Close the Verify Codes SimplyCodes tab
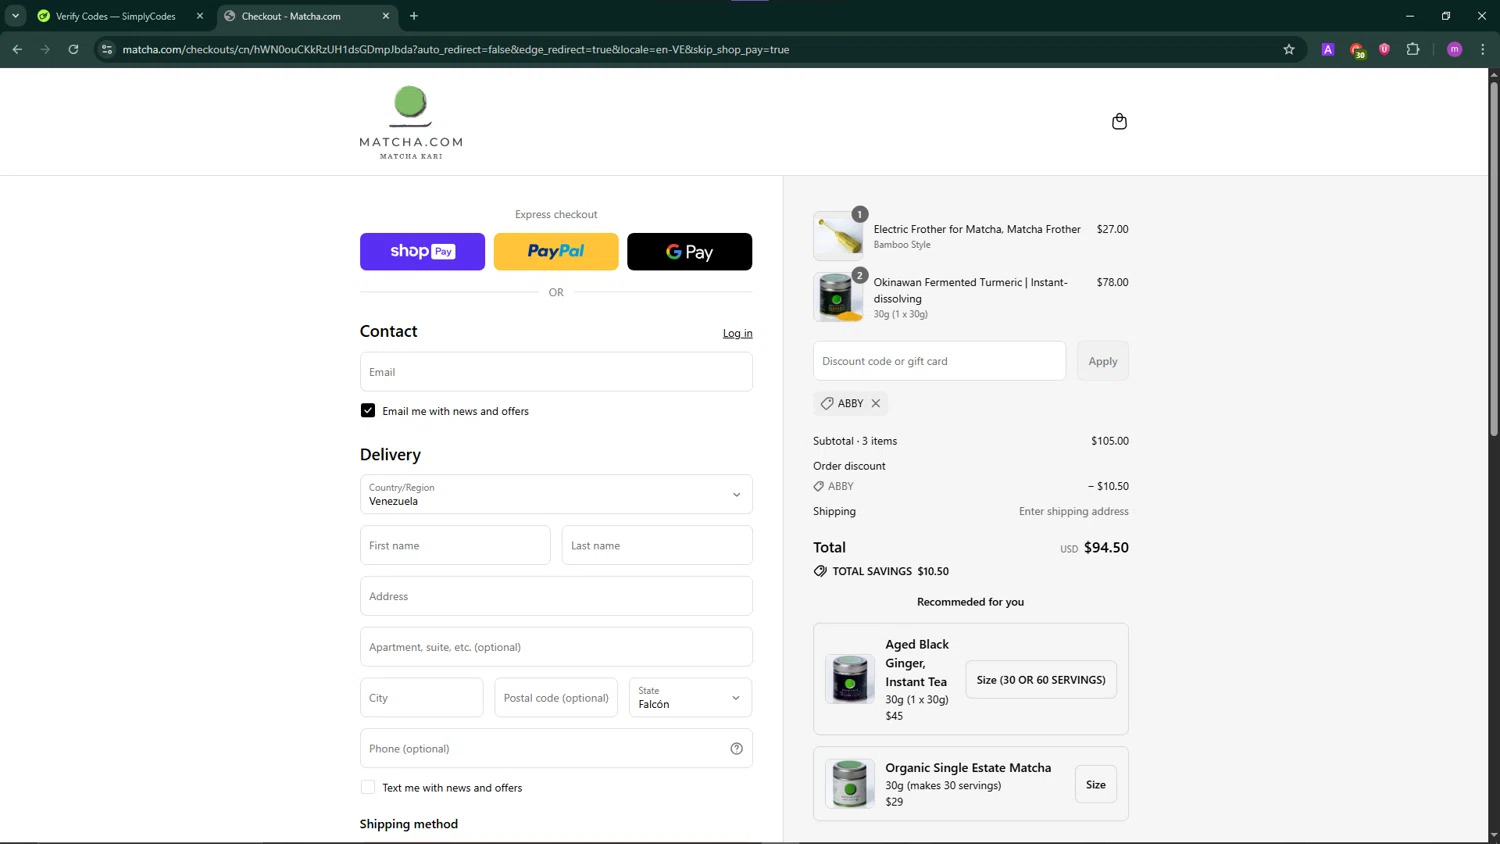This screenshot has height=844, width=1500. (200, 16)
